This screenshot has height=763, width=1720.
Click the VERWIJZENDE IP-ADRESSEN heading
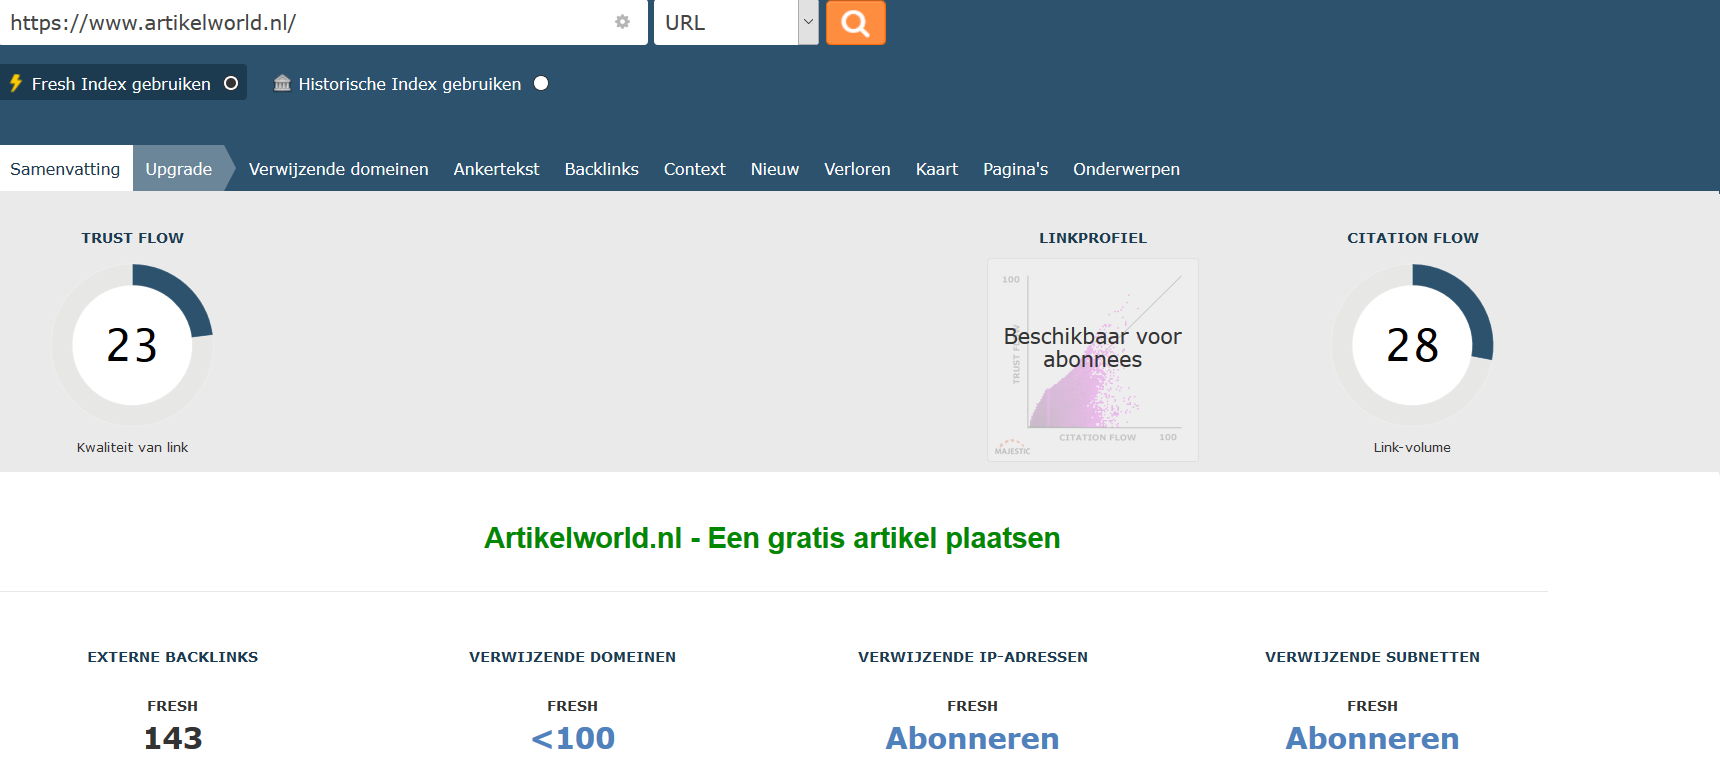coord(973,657)
